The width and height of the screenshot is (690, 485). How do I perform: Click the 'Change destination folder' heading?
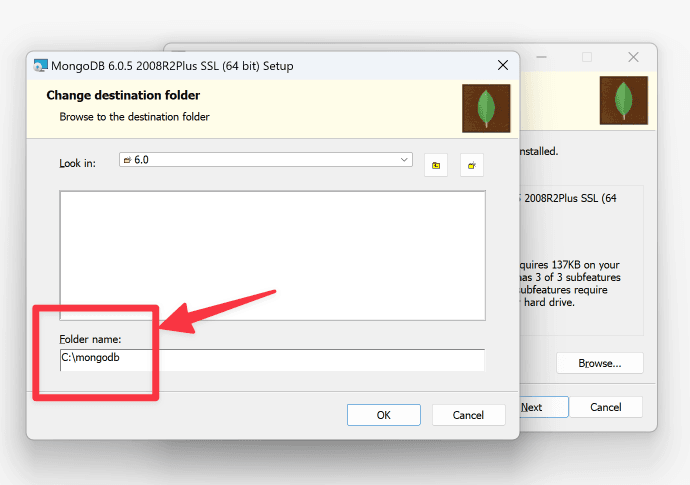coord(123,95)
